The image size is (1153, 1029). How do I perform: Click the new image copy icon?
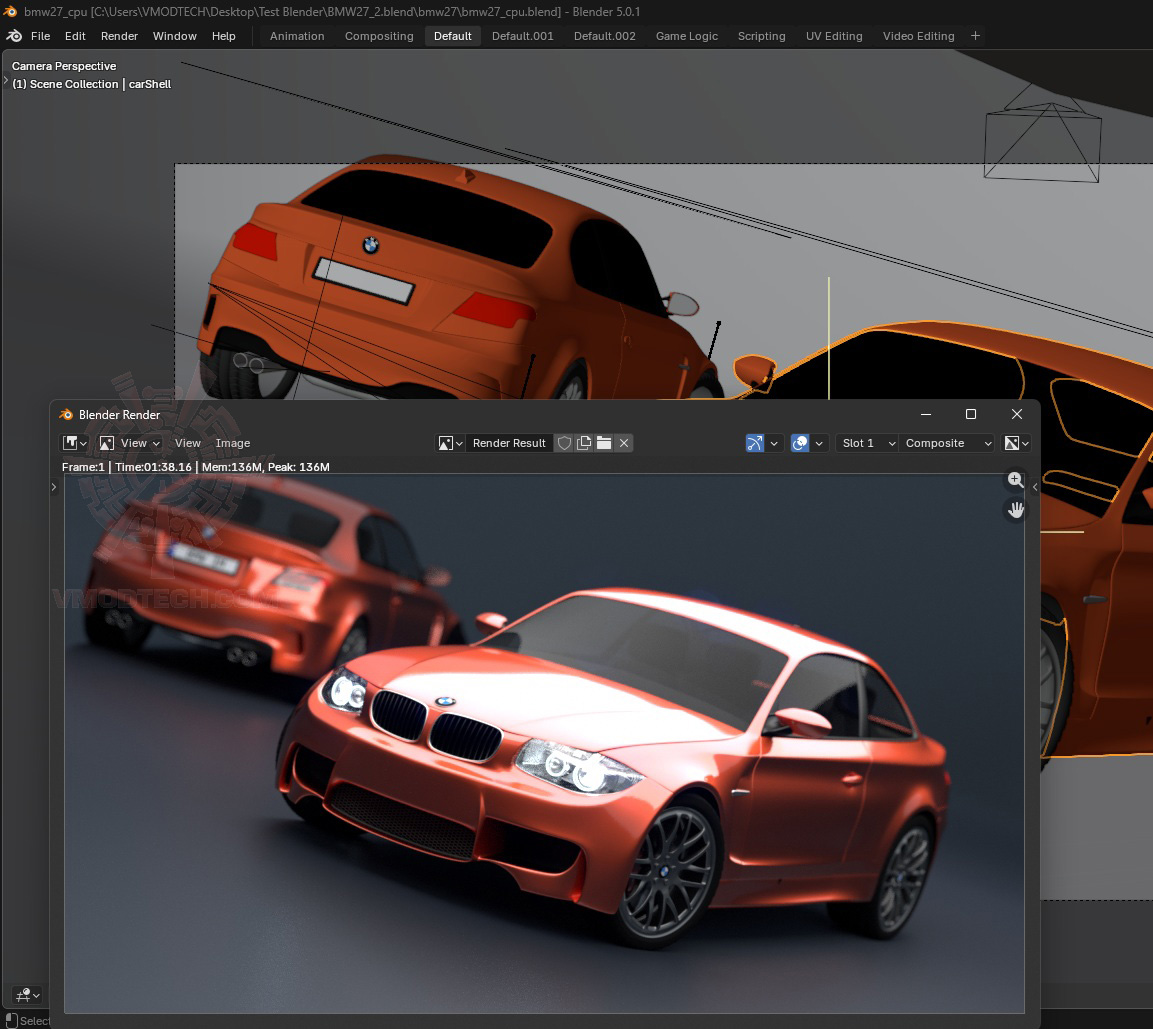(x=584, y=443)
